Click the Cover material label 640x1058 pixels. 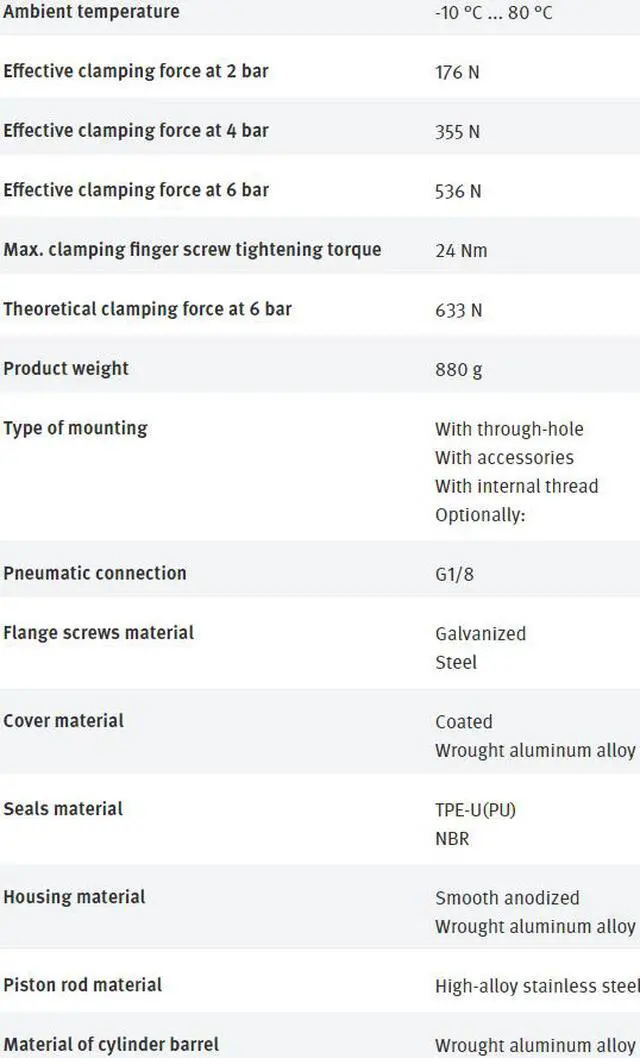point(64,721)
